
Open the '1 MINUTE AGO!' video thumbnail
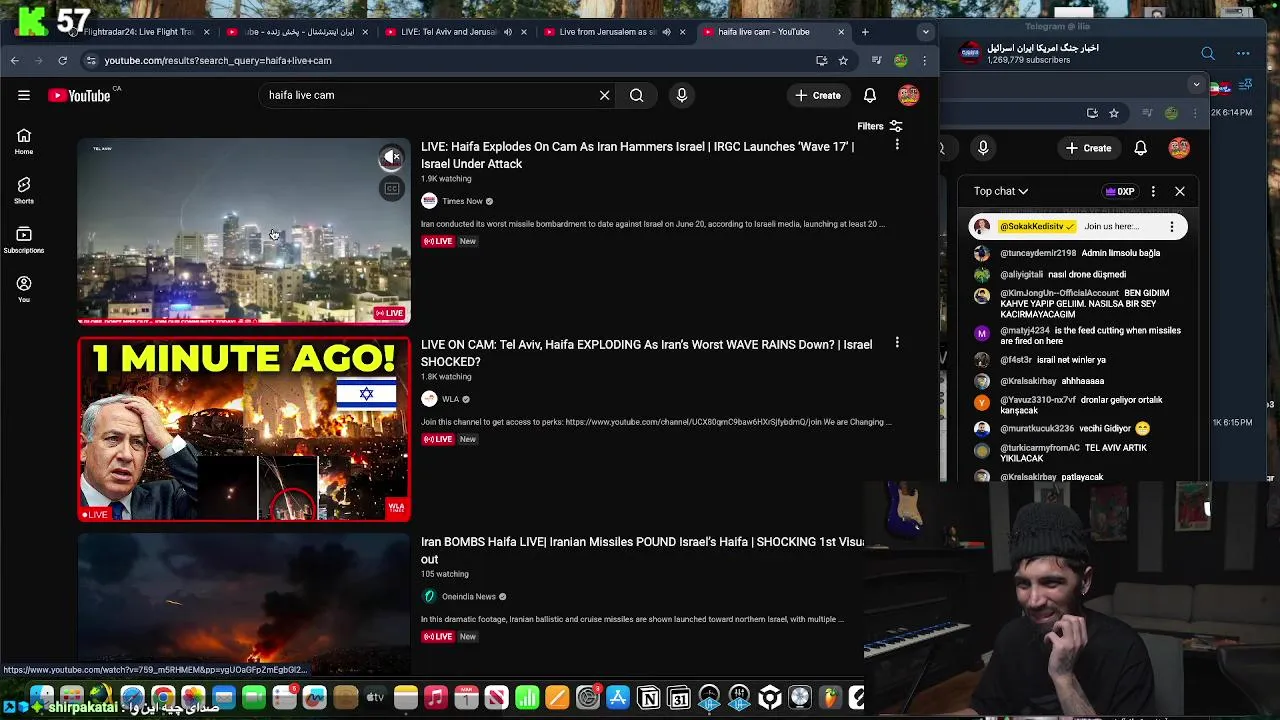(244, 429)
